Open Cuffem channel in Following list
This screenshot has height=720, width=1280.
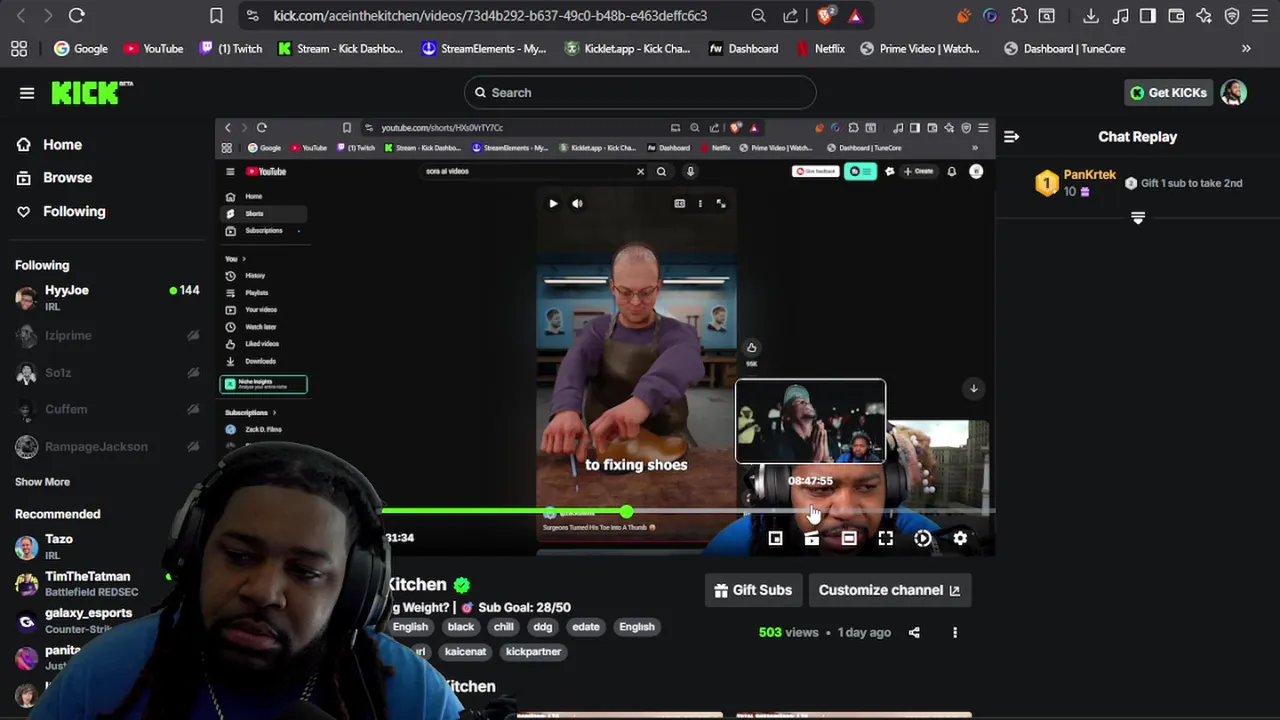[107, 410]
